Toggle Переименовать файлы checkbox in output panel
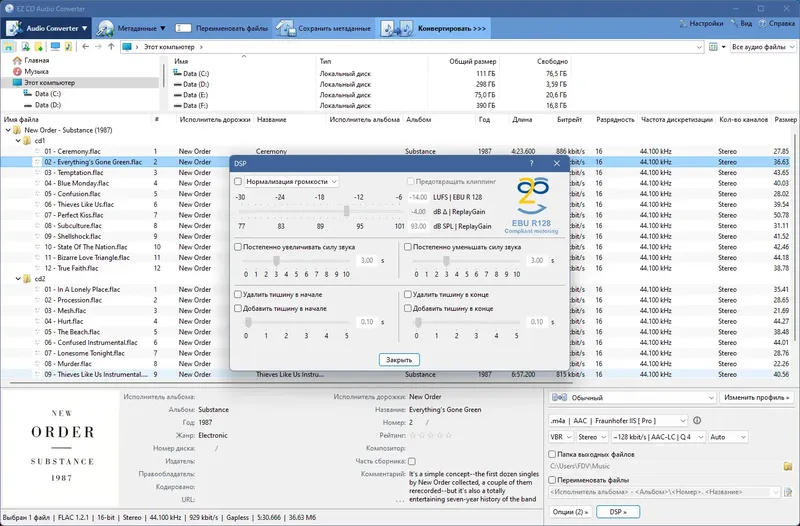800x526 pixels. 552,480
